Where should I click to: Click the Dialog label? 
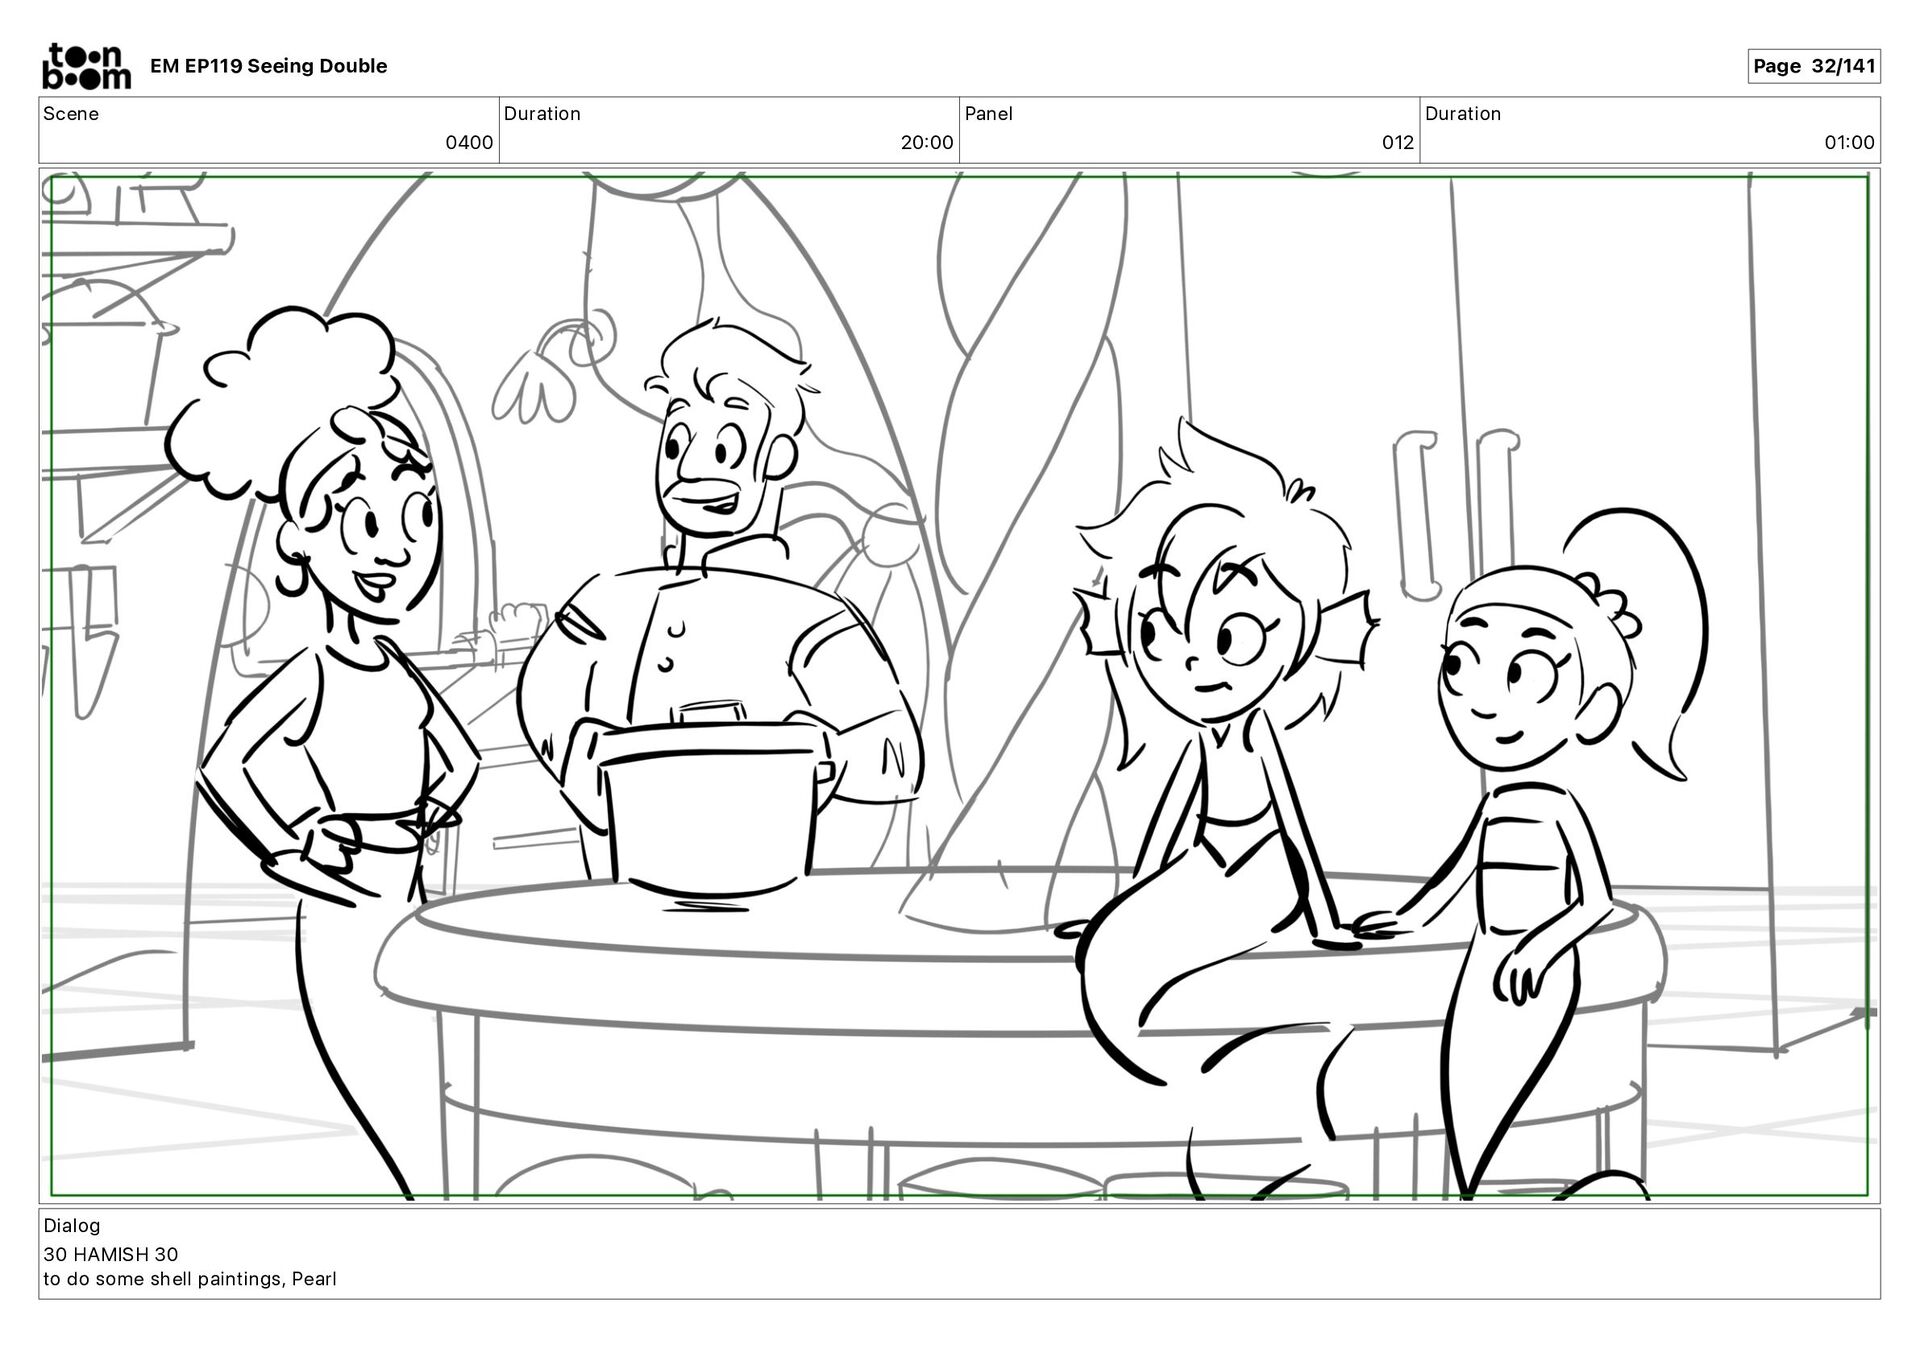point(72,1225)
